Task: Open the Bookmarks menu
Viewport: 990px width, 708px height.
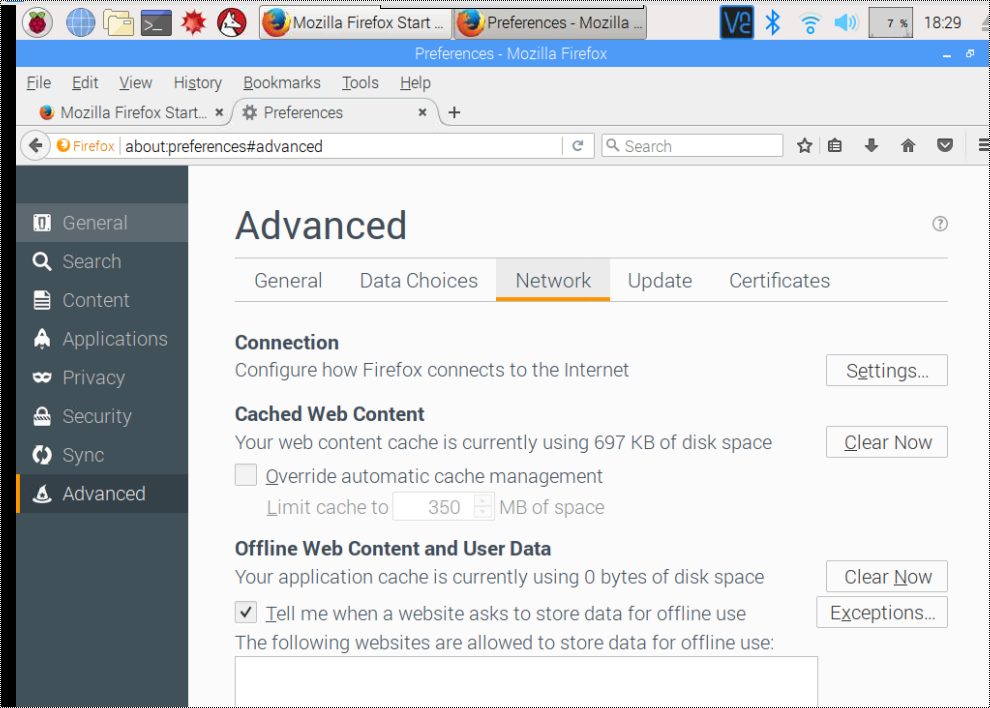Action: [281, 82]
